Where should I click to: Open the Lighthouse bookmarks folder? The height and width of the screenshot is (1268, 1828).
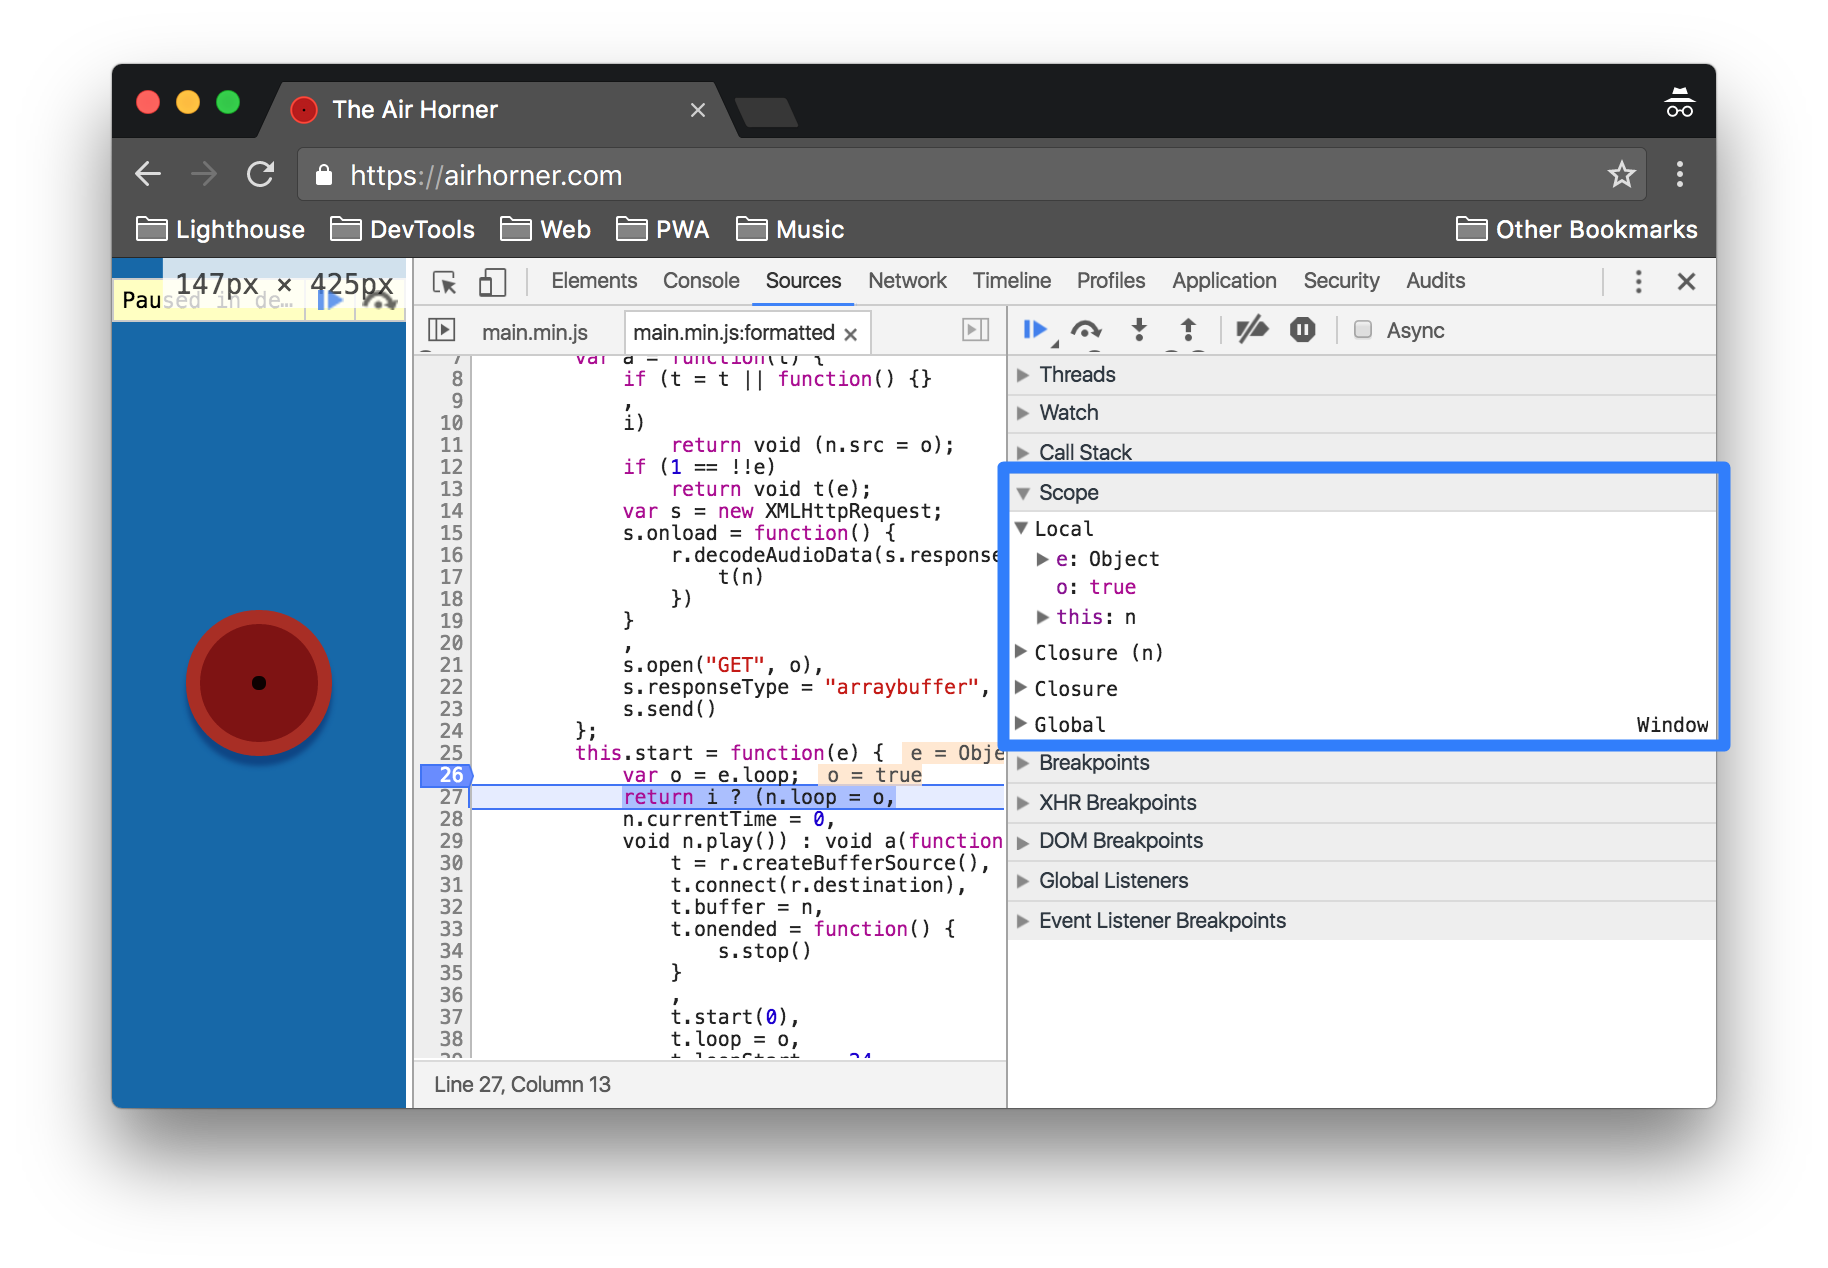click(x=220, y=230)
